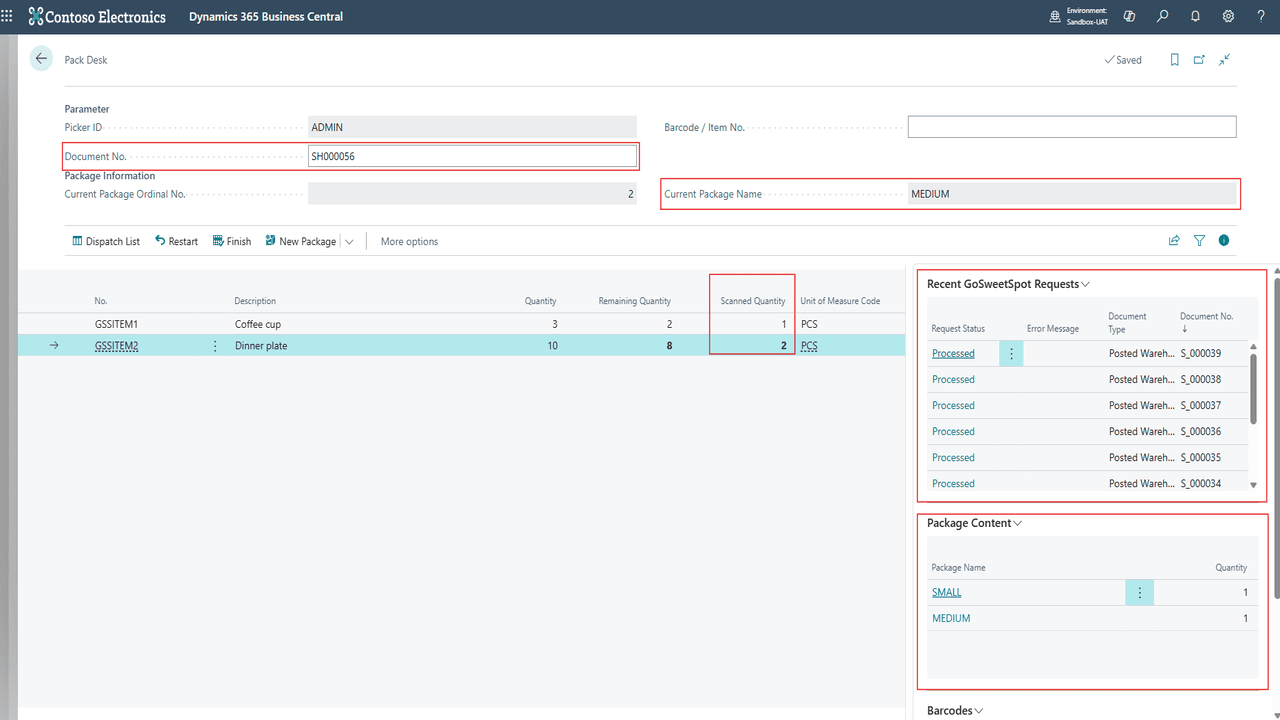Open Processed status for S_000039
This screenshot has width=1280, height=720.
[x=953, y=353]
